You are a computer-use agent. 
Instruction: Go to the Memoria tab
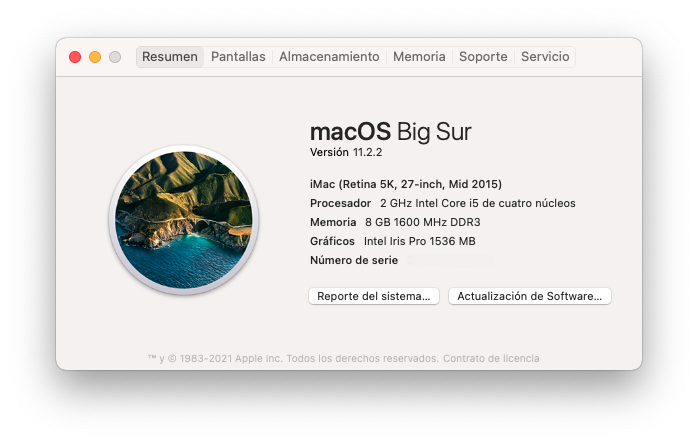(419, 57)
